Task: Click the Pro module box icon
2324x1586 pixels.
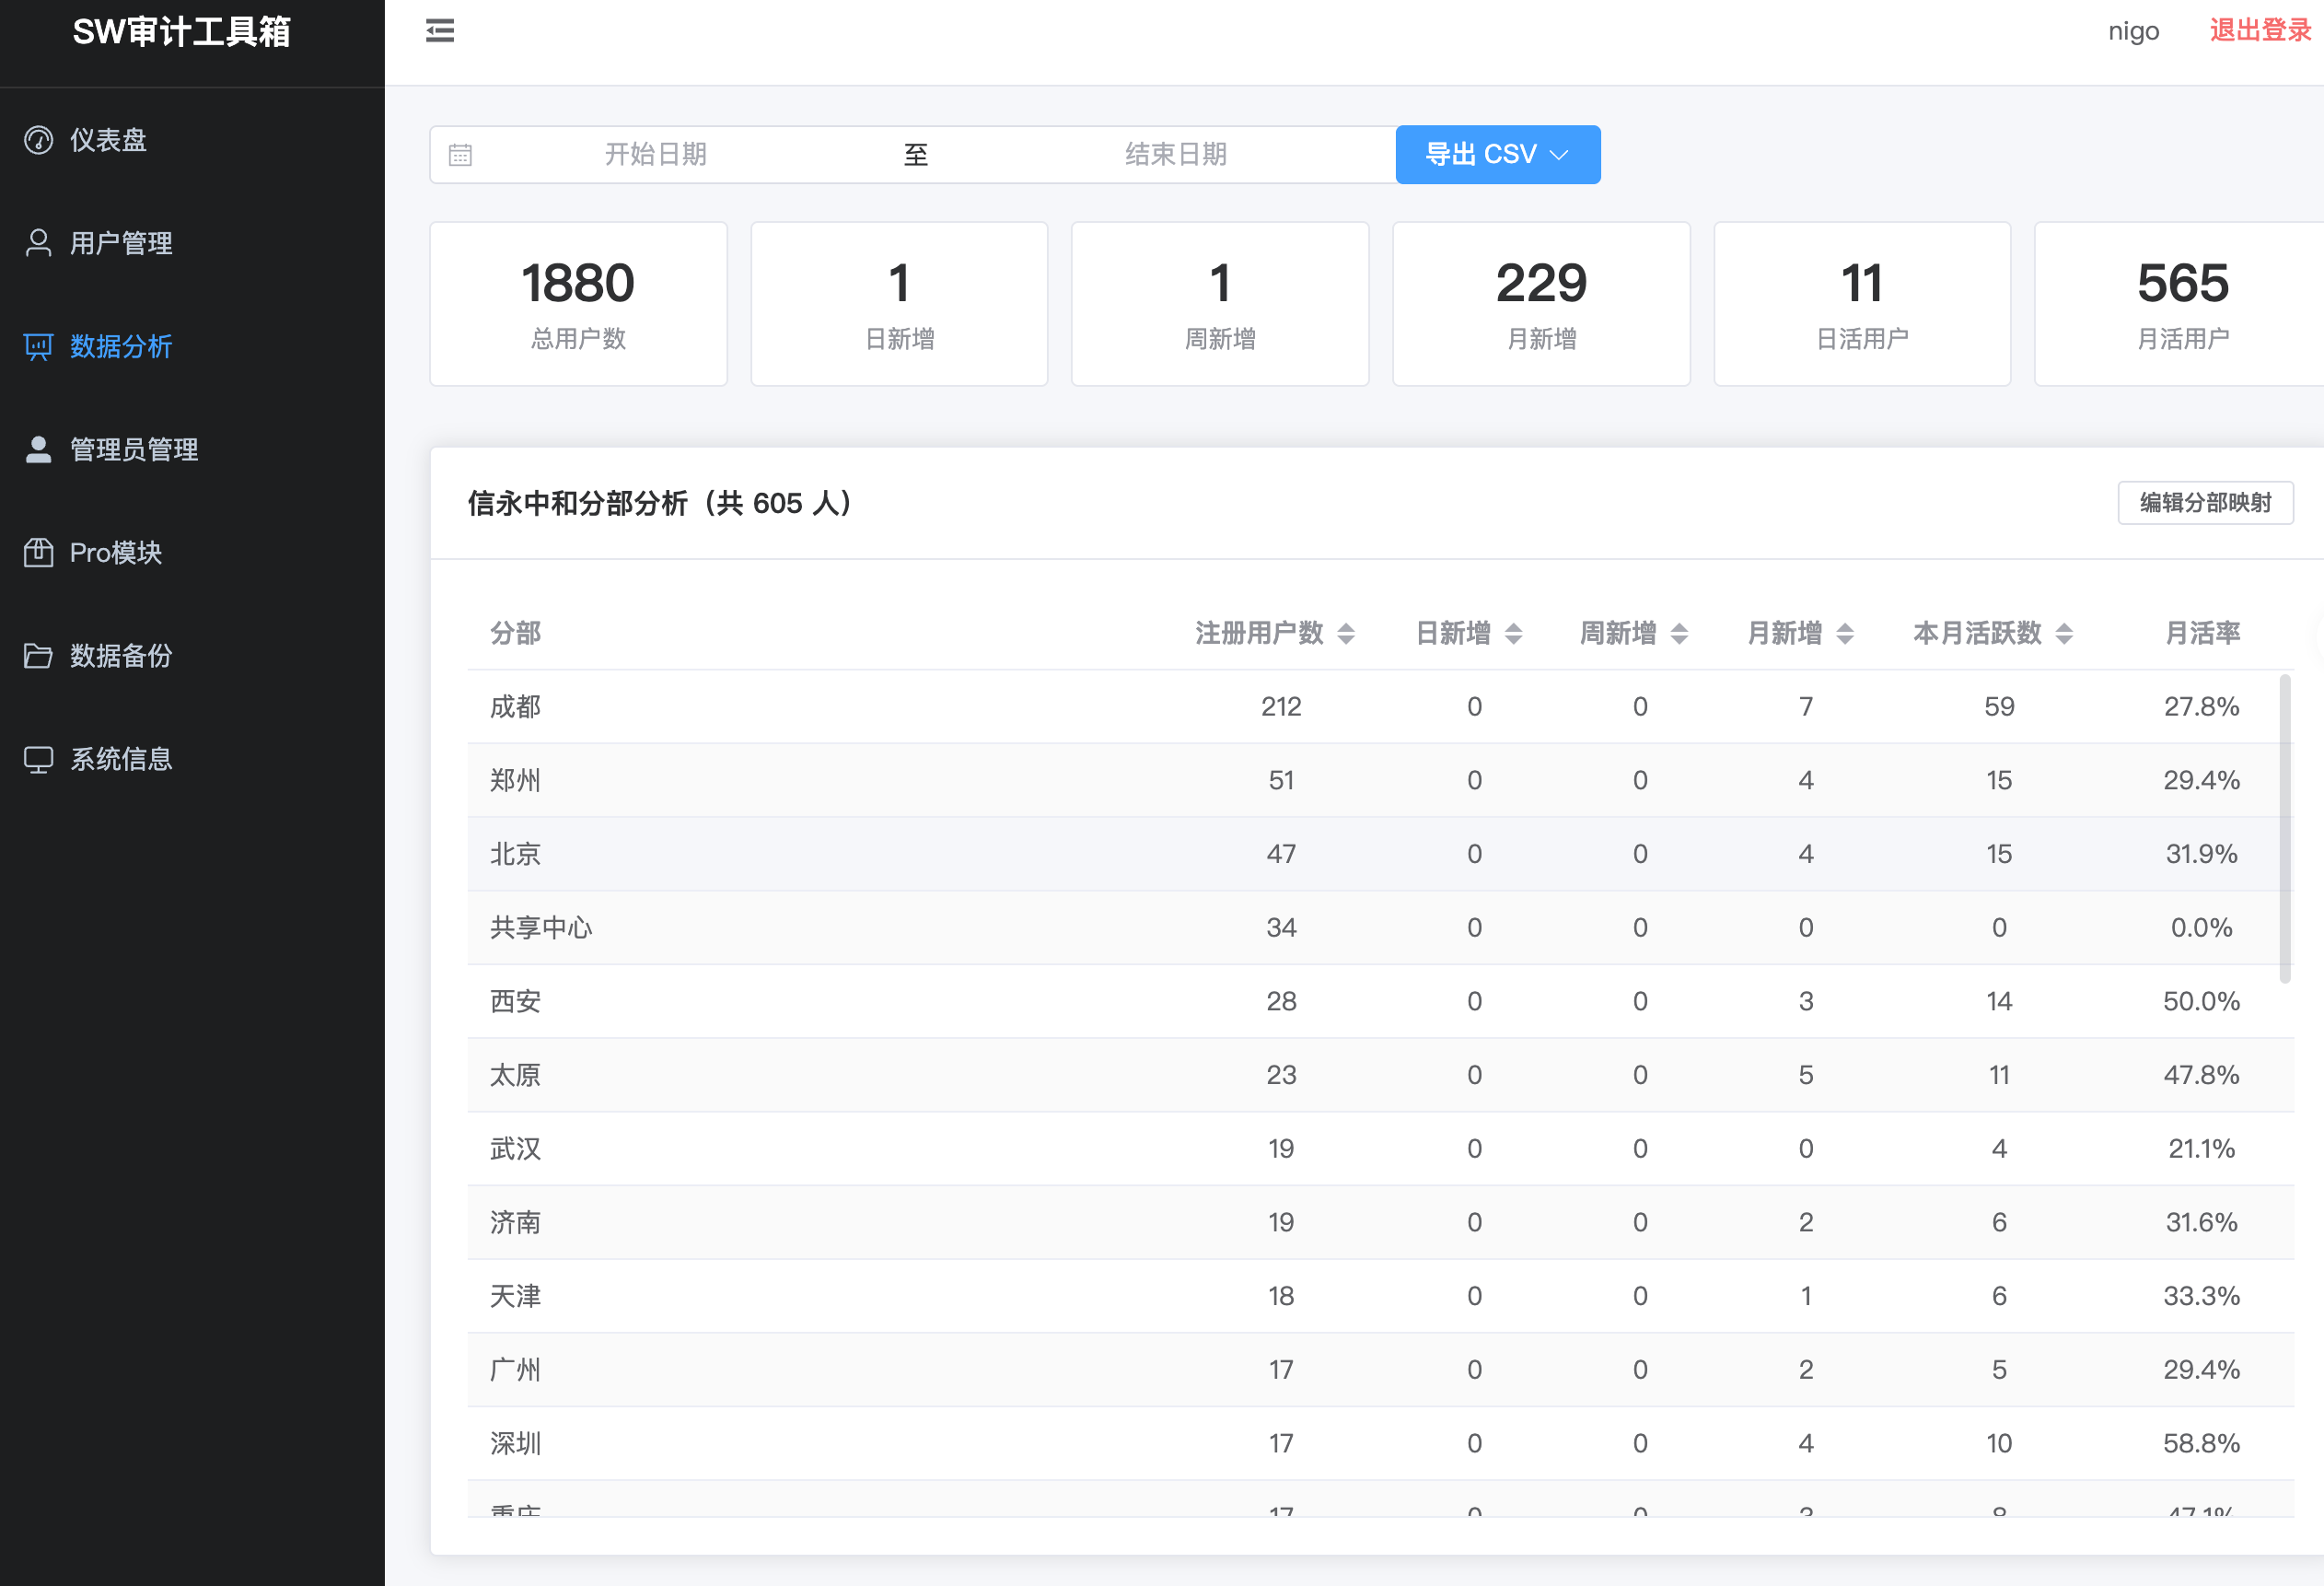Action: coord(38,553)
